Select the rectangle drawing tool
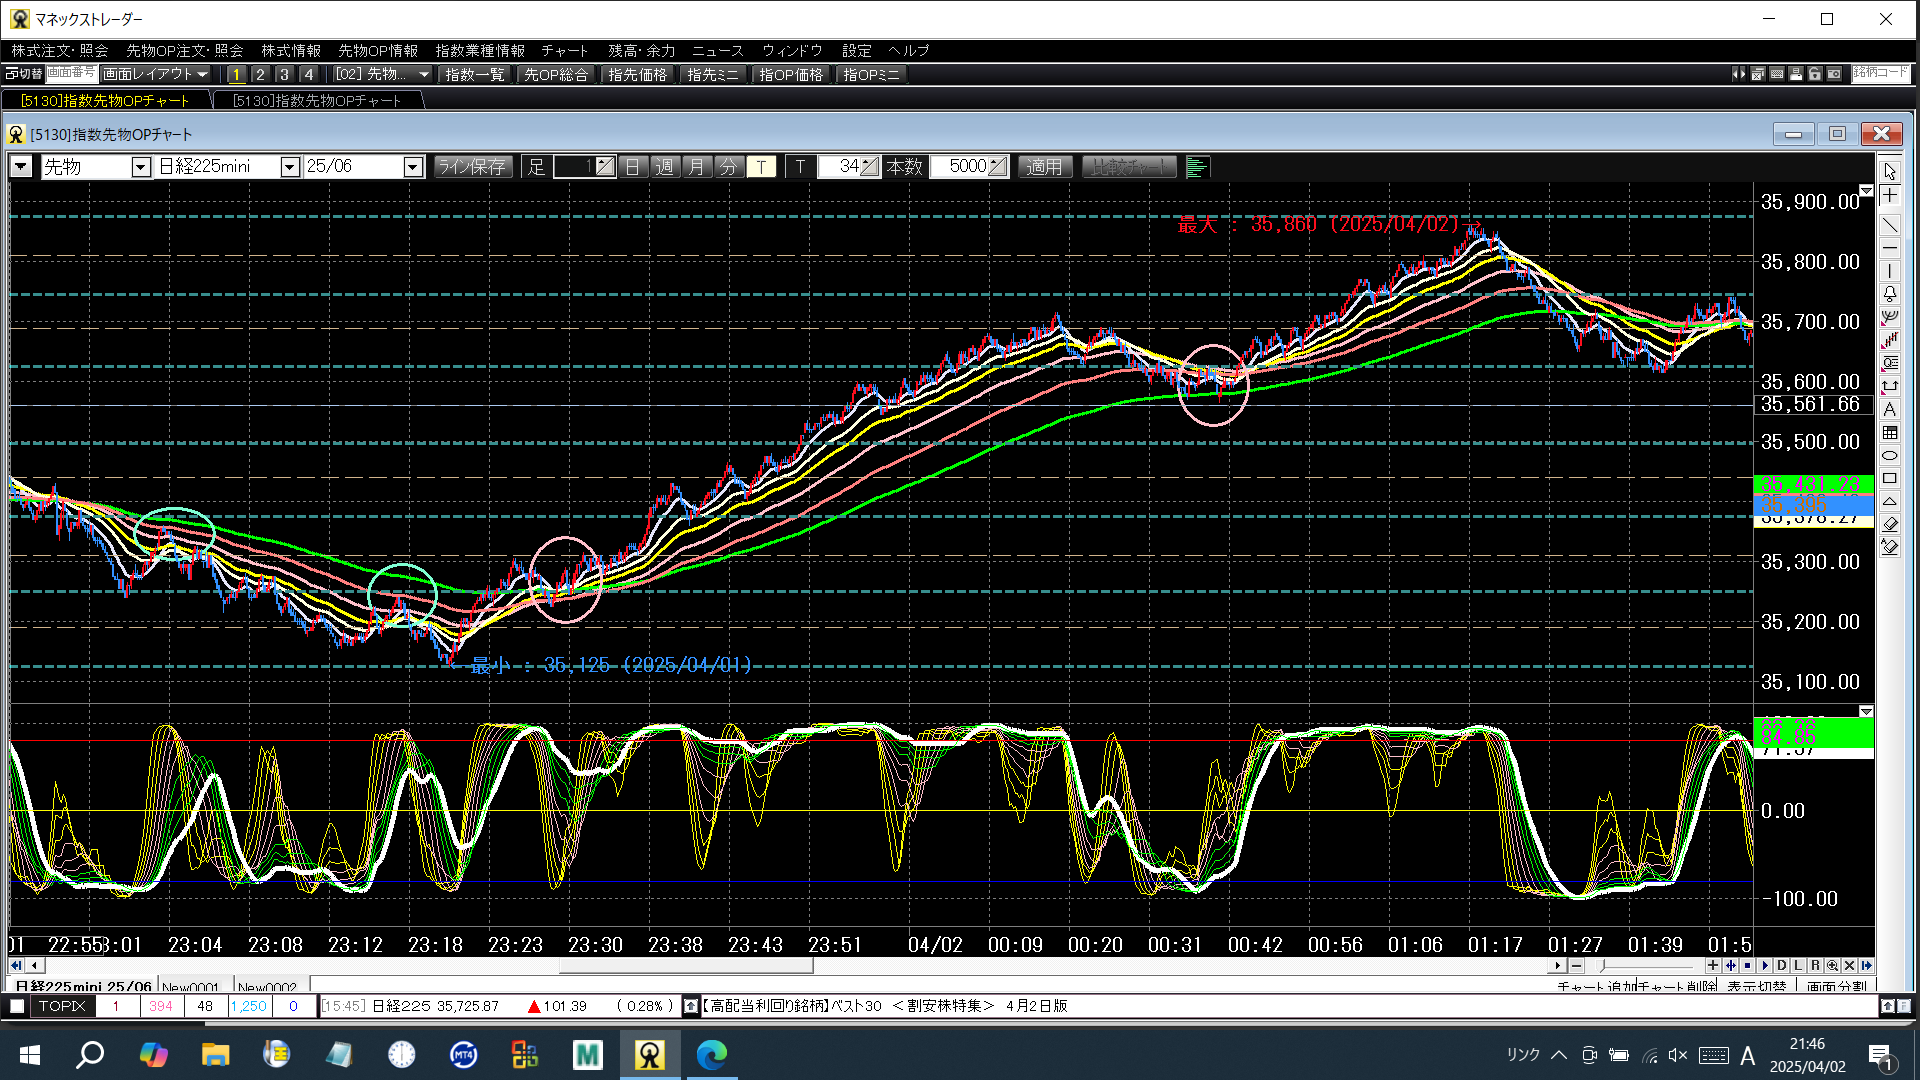 (x=1889, y=478)
